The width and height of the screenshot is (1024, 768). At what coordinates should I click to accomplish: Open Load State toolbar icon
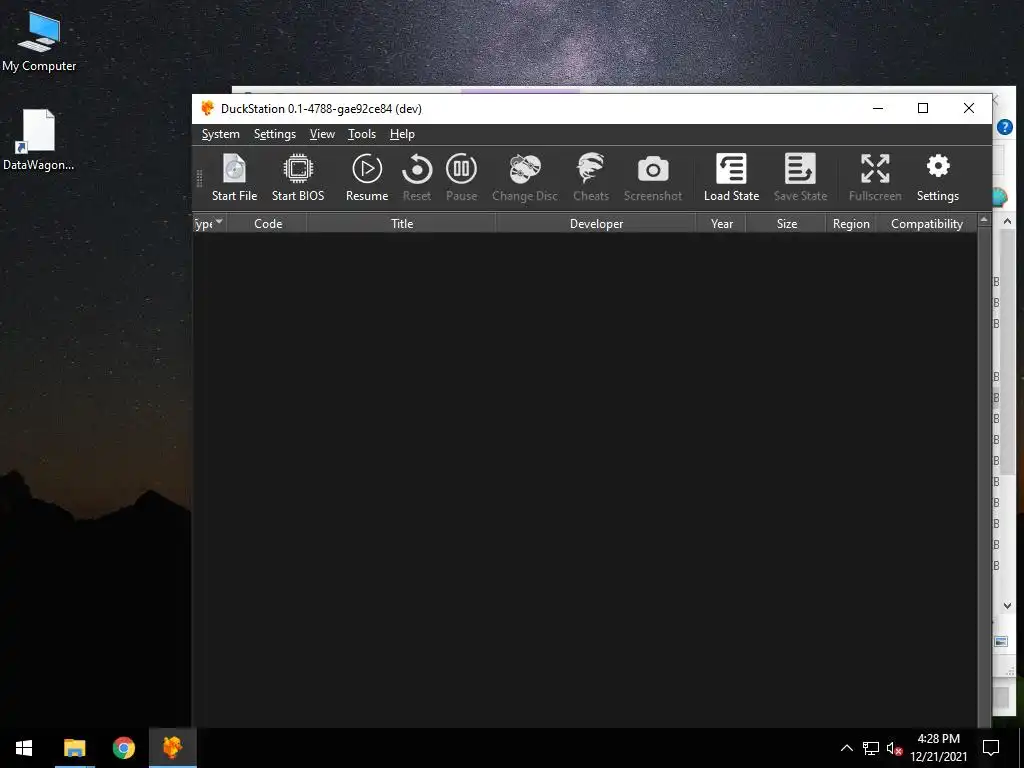731,177
